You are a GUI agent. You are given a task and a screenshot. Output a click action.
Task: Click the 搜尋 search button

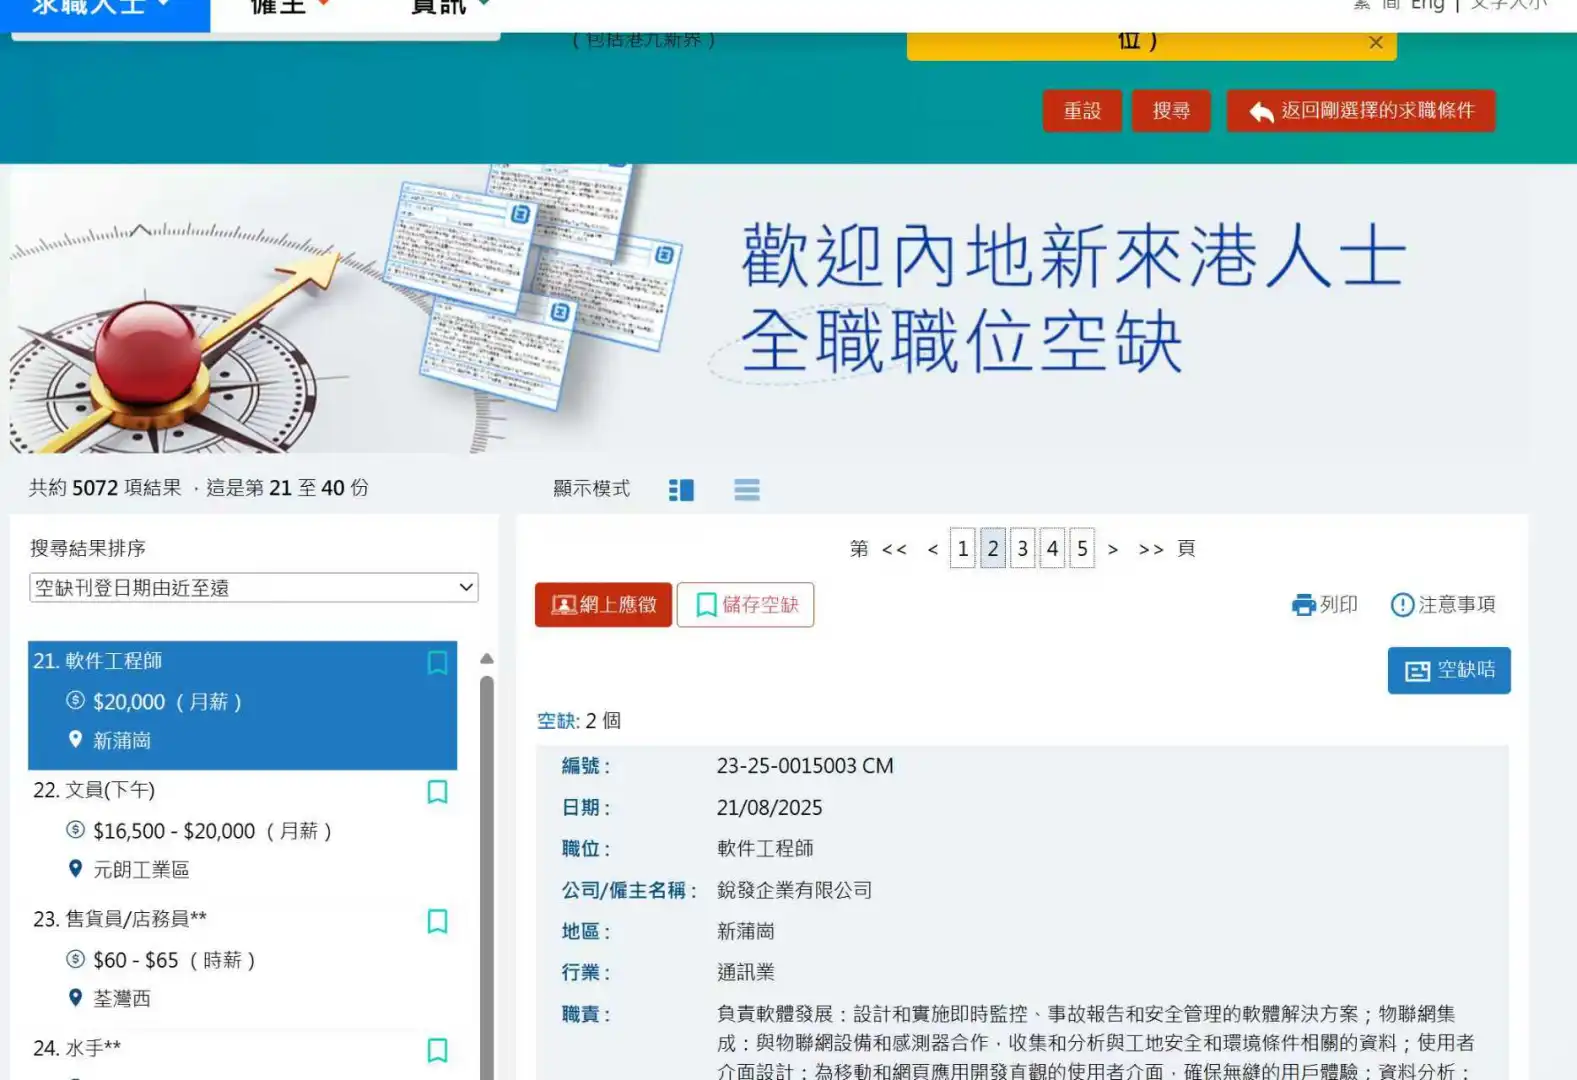(1171, 111)
